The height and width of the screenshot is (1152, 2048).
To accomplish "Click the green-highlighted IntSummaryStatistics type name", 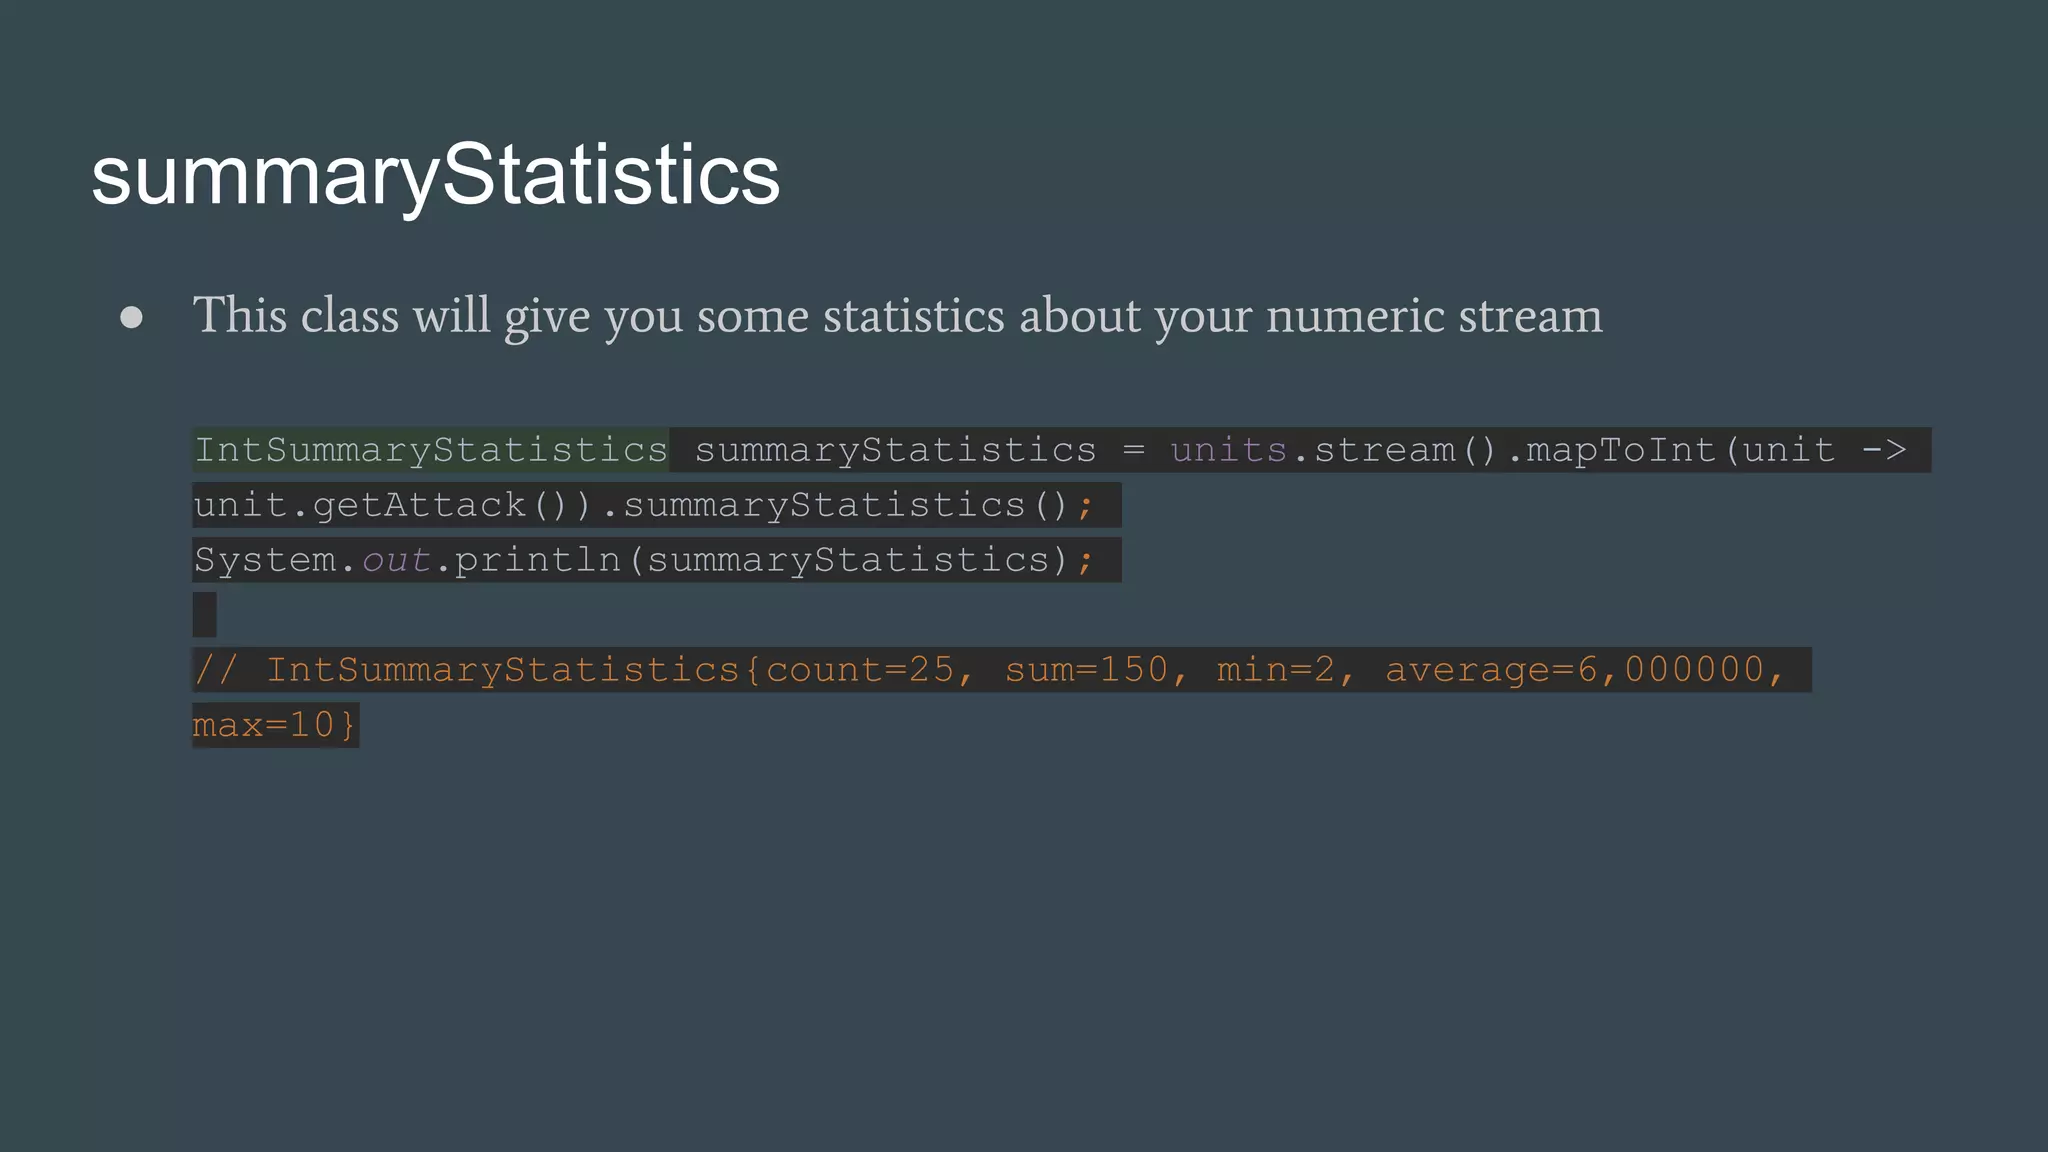I will [431, 450].
